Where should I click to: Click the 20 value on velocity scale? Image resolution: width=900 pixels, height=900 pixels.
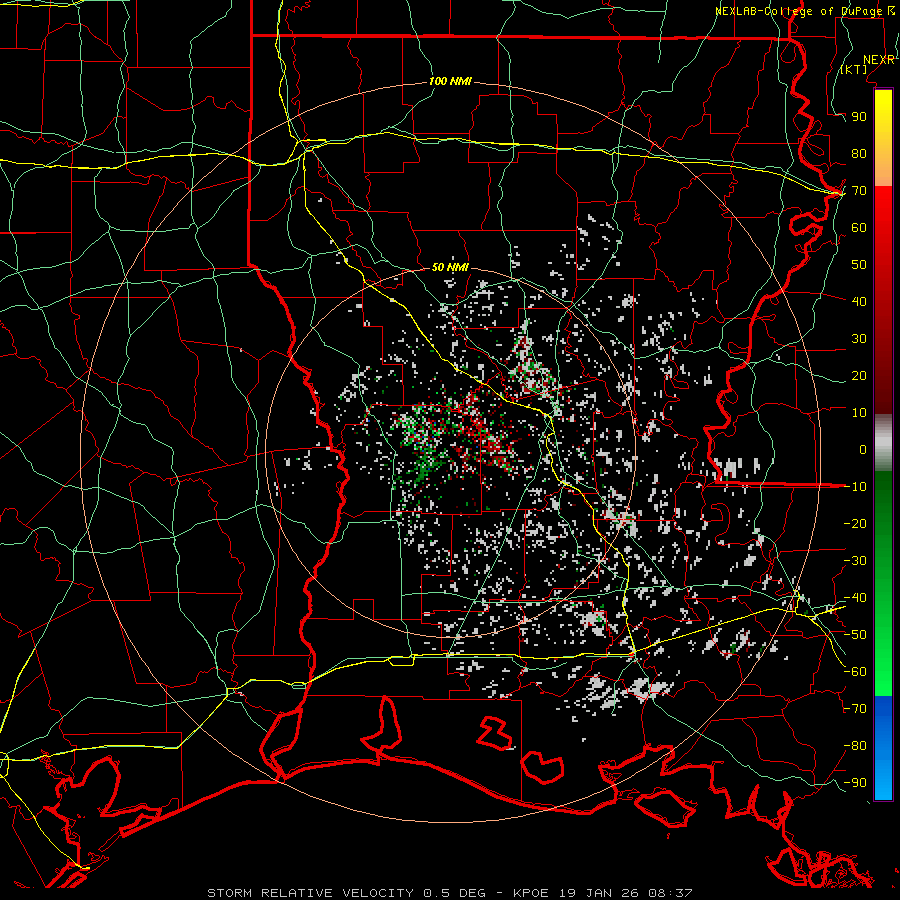(x=859, y=376)
